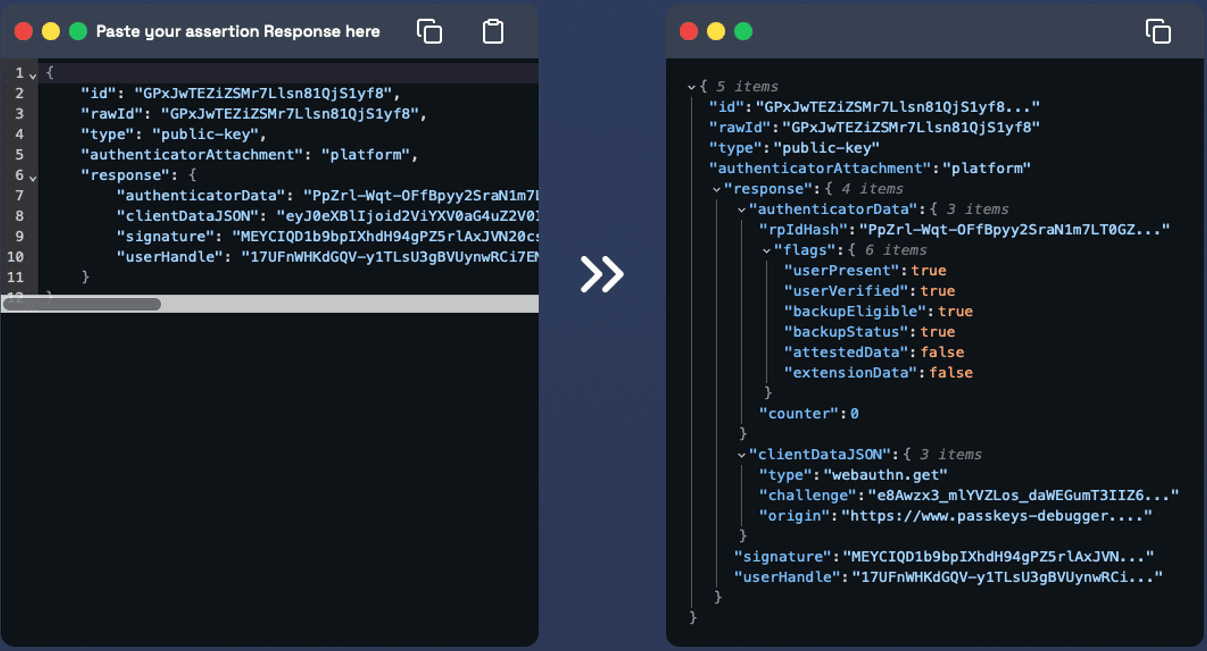Collapse the "flags" node in the output tree
This screenshot has width=1207, height=651.
[766, 251]
